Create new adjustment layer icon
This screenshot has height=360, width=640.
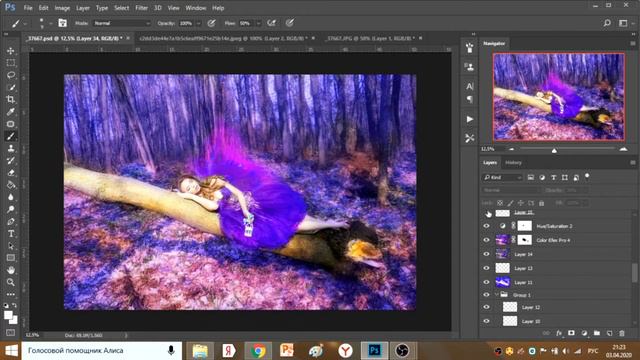coord(584,333)
